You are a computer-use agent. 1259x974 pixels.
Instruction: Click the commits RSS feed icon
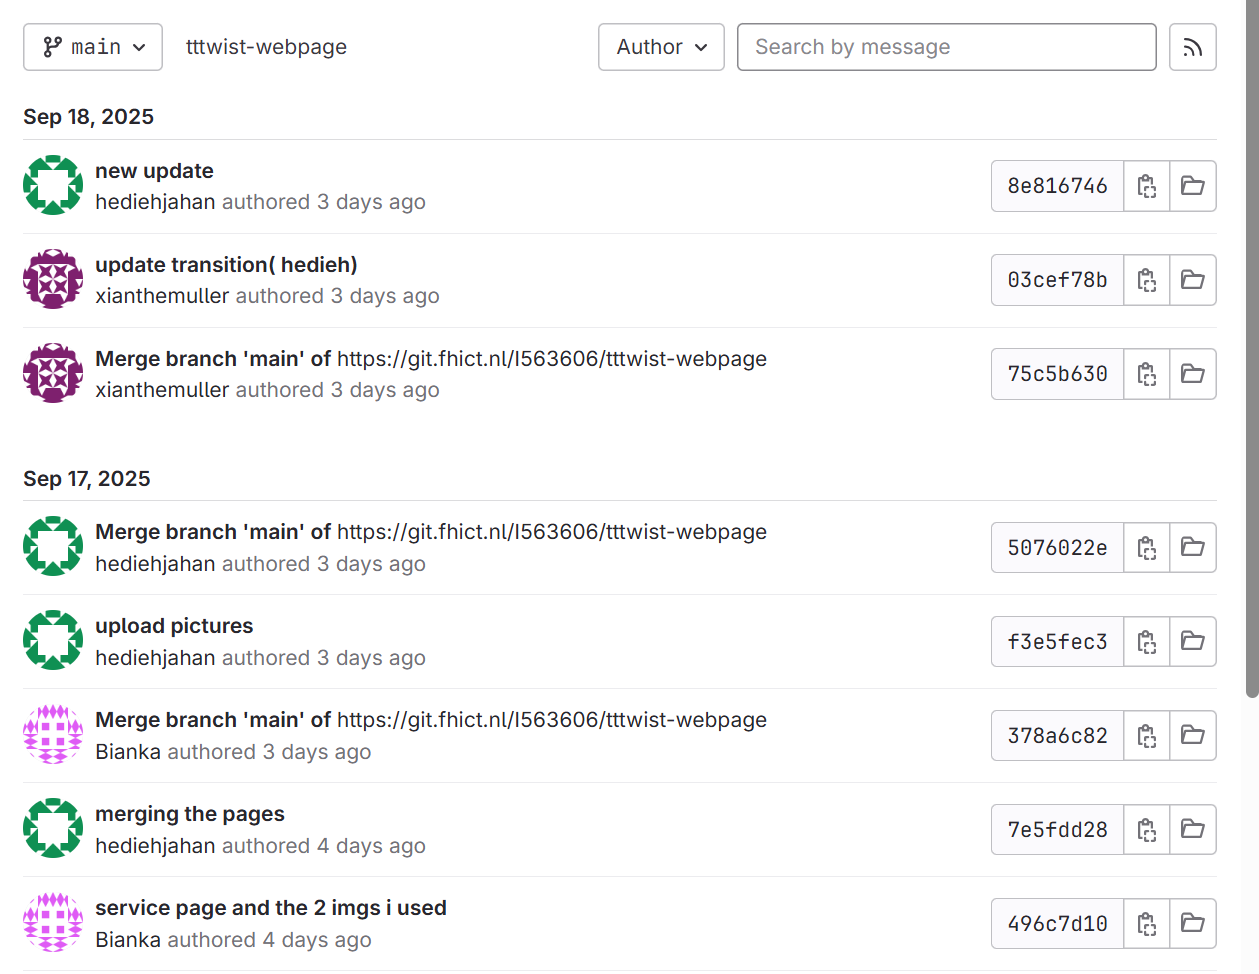[1192, 47]
